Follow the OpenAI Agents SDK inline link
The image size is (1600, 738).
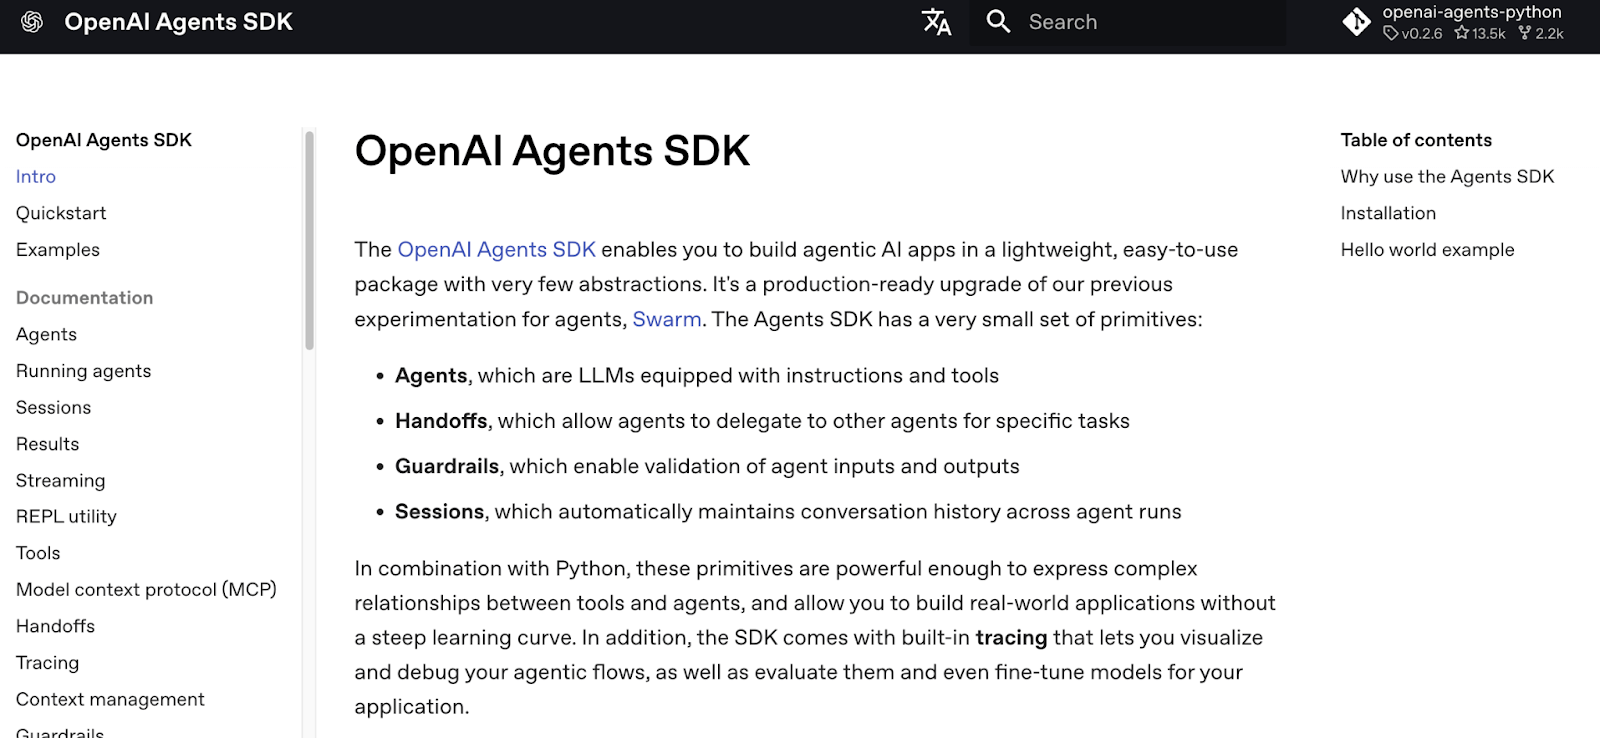496,250
